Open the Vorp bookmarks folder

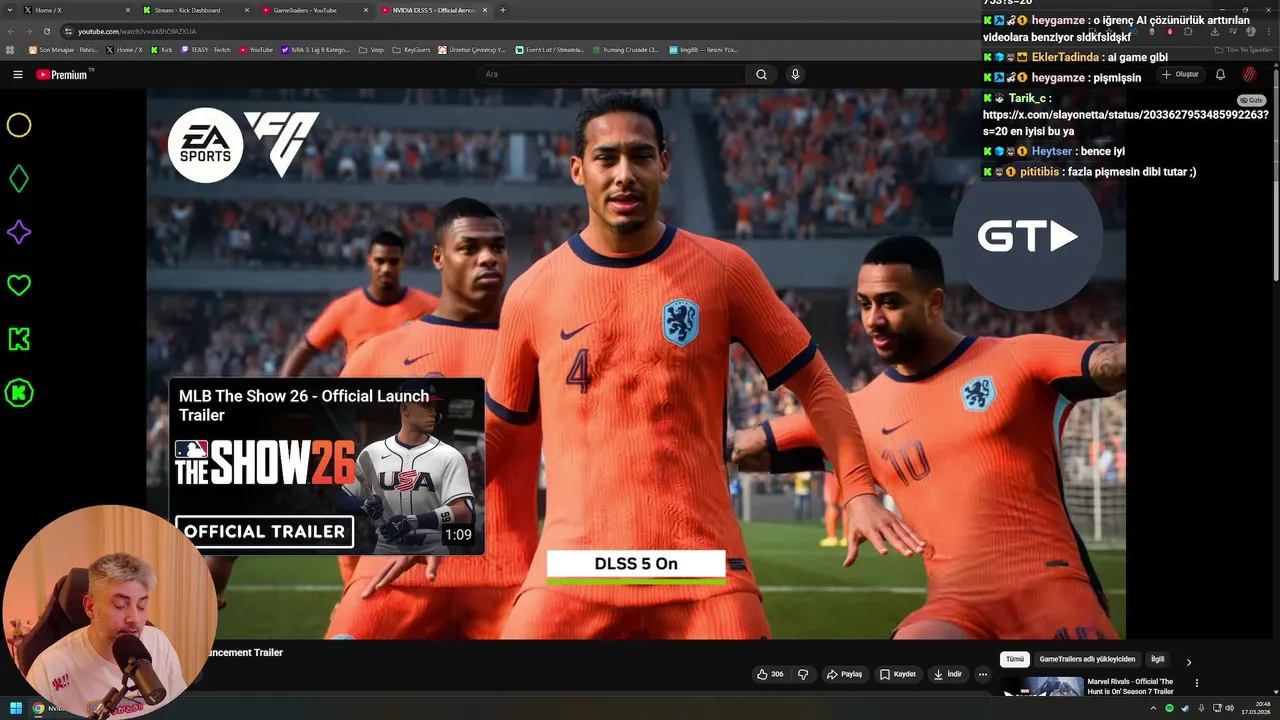372,49
